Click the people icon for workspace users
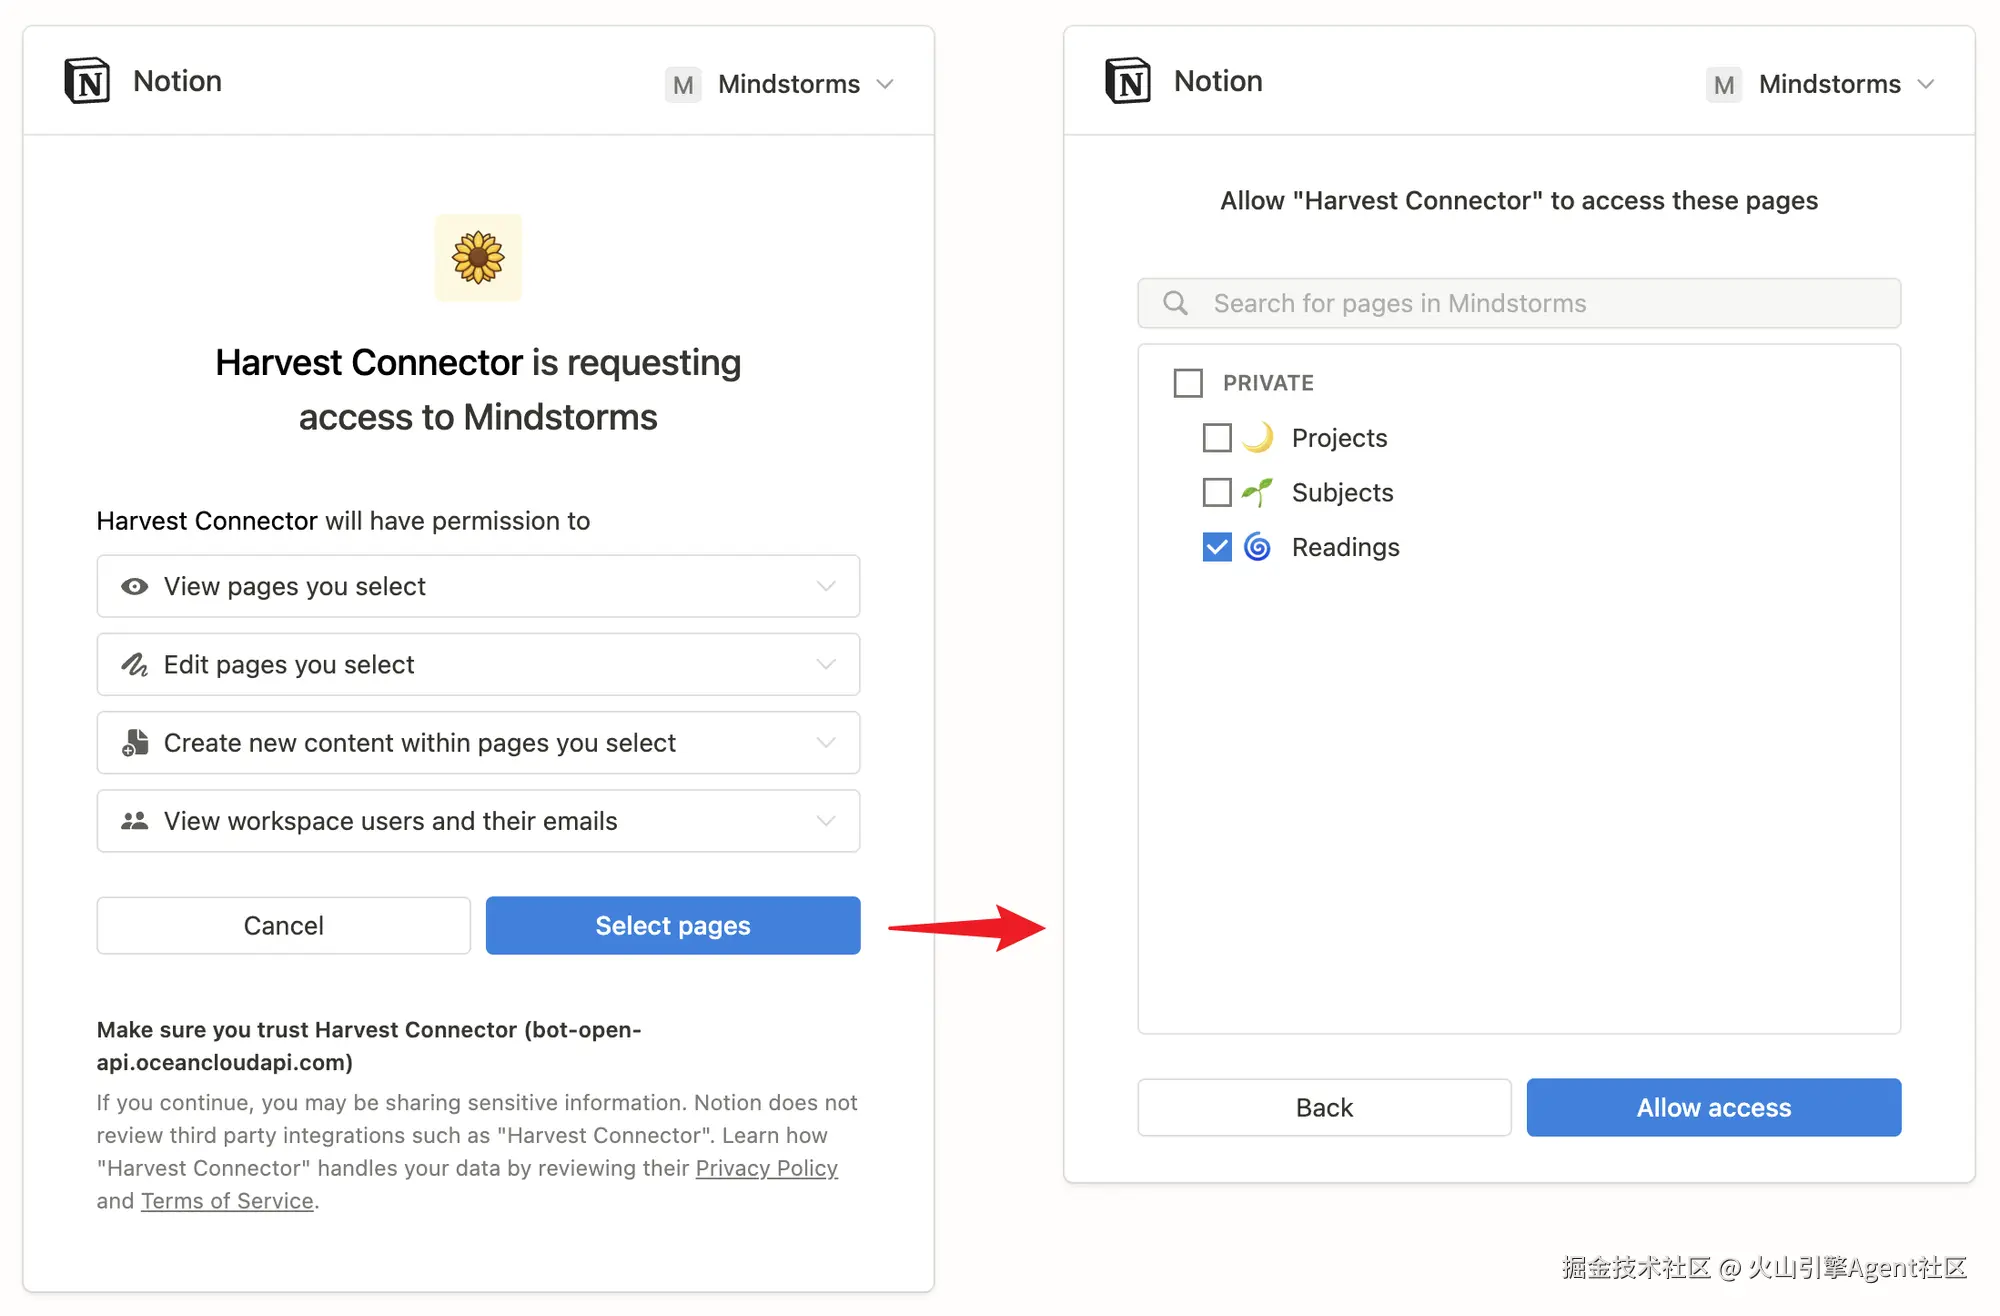 (x=134, y=821)
